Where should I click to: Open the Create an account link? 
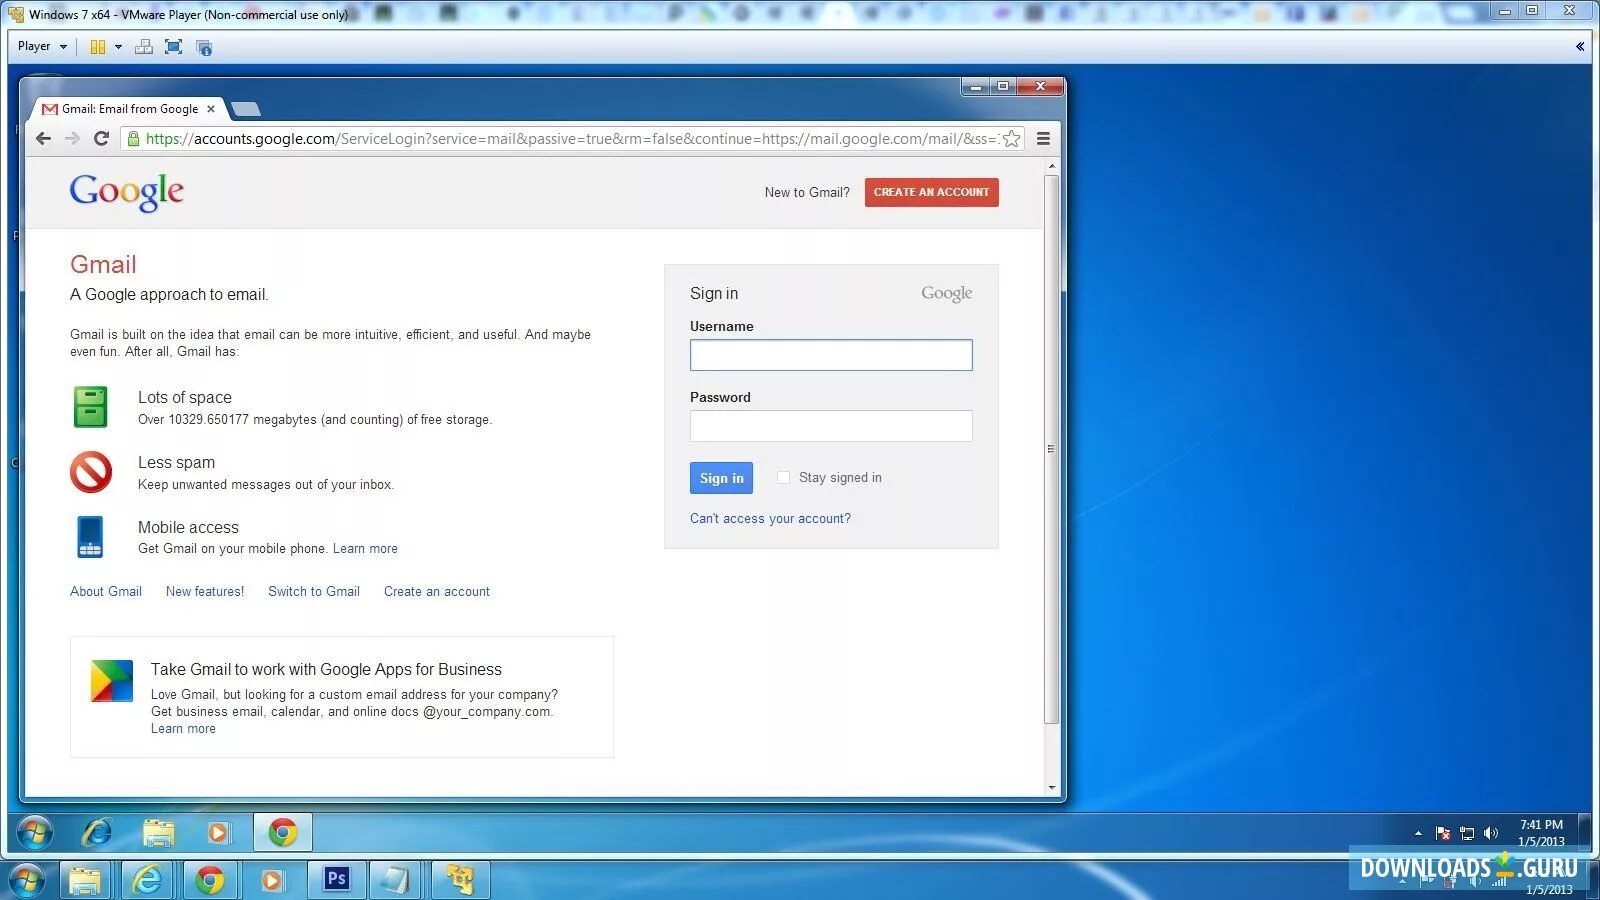click(x=437, y=591)
